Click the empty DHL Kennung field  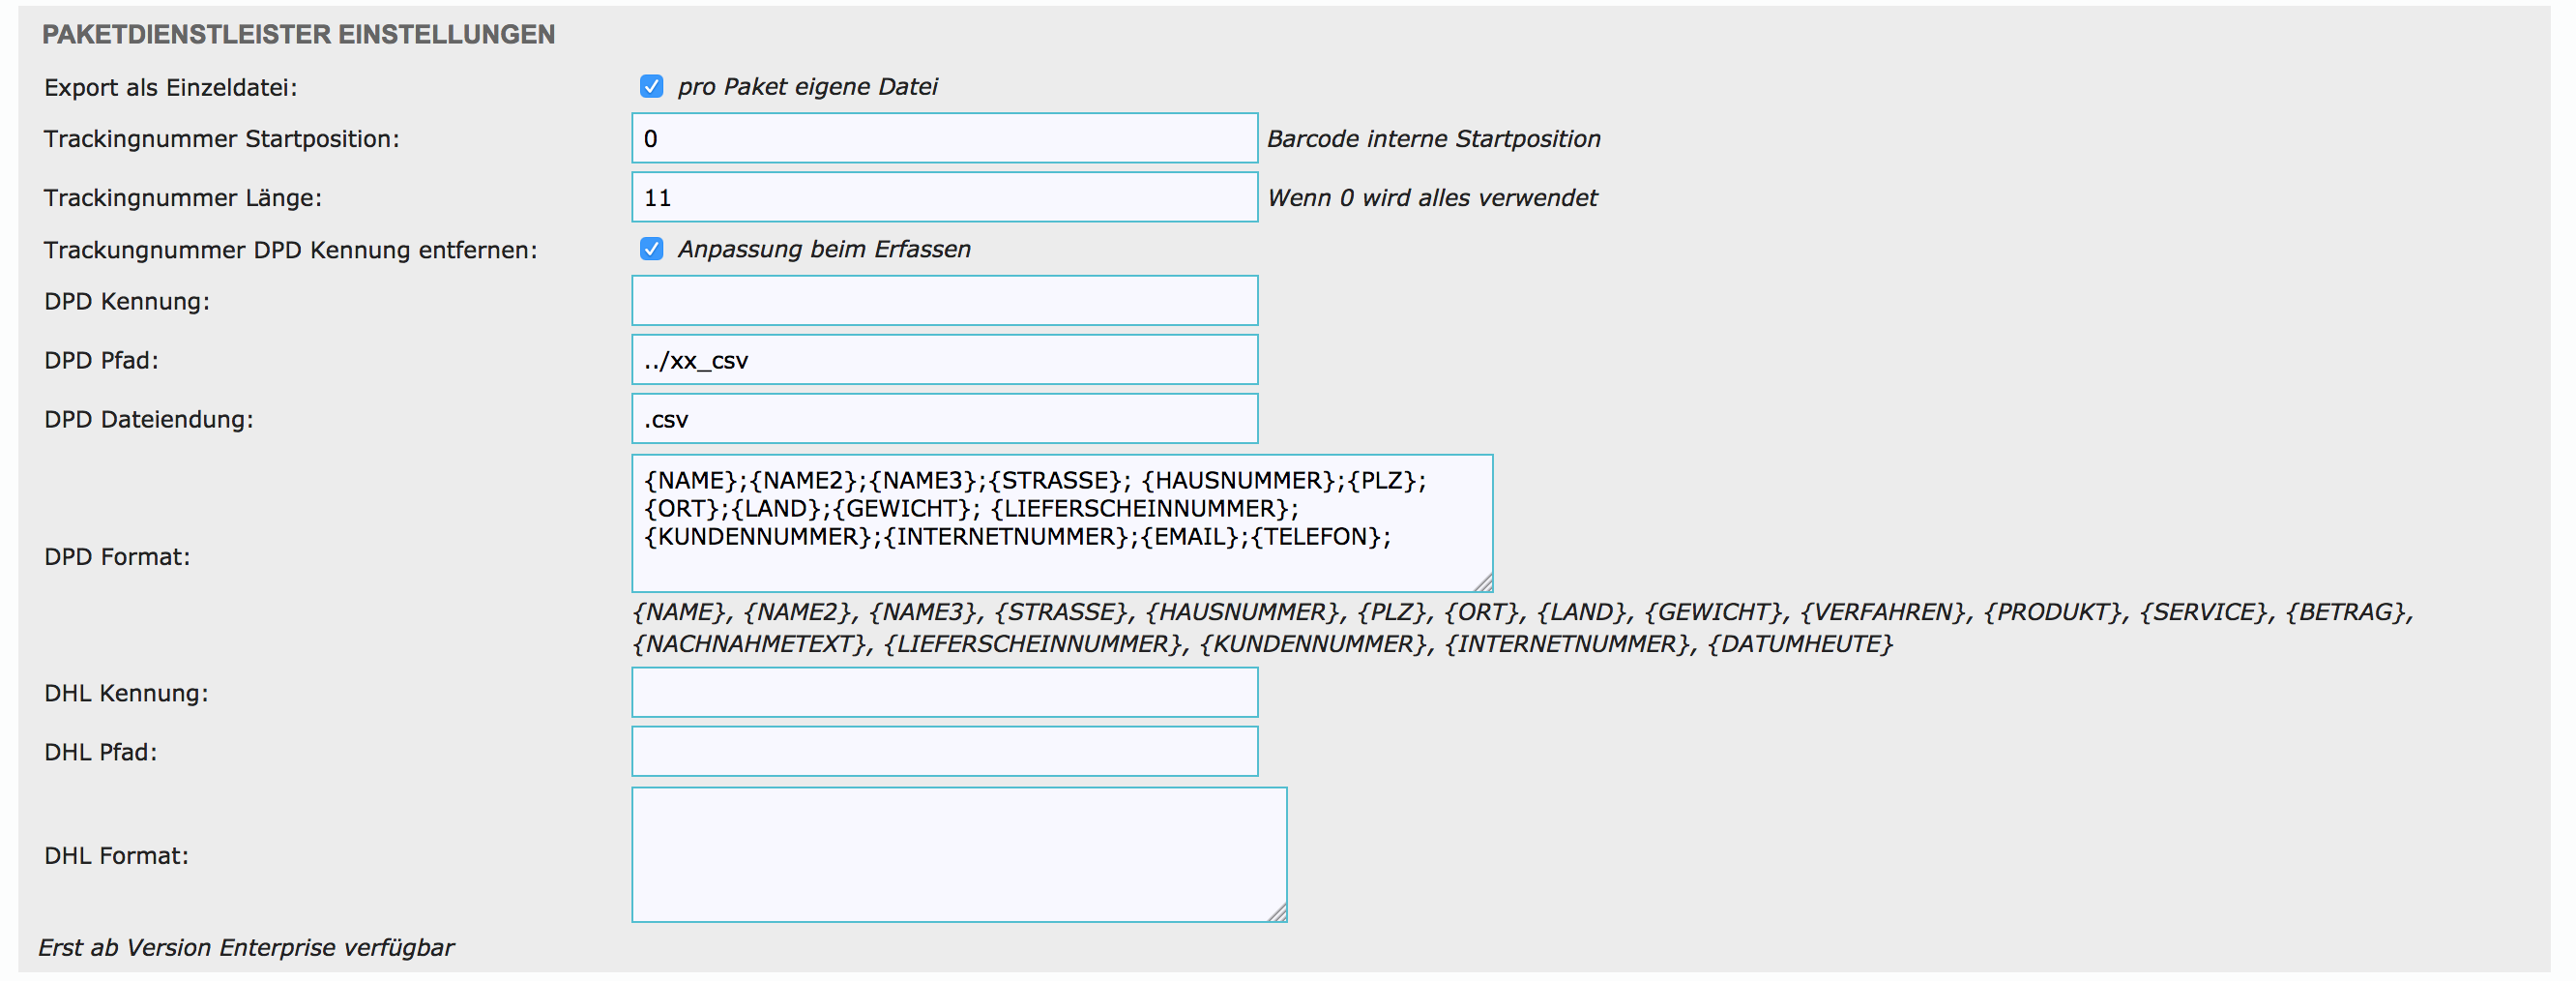pos(944,693)
